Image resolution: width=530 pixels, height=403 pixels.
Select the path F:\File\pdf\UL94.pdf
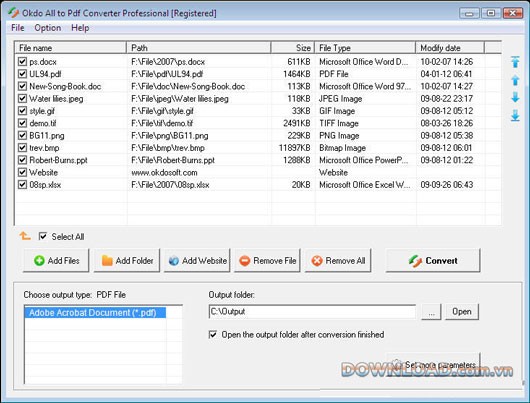click(167, 74)
